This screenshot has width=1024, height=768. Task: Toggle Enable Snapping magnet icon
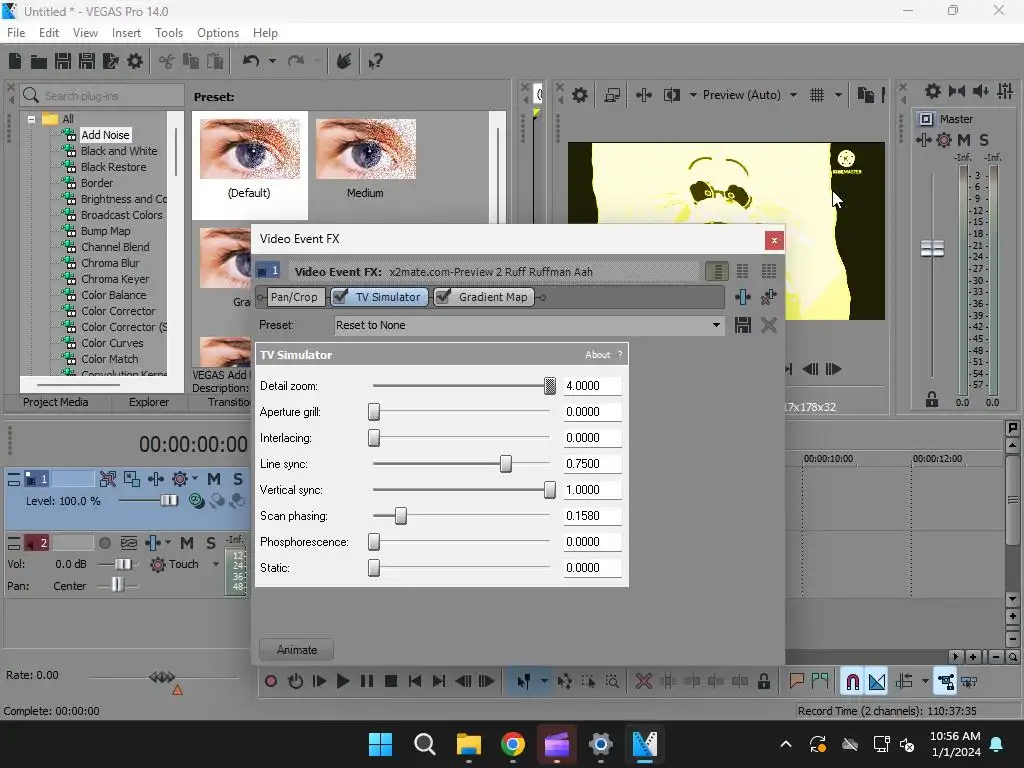pos(852,682)
